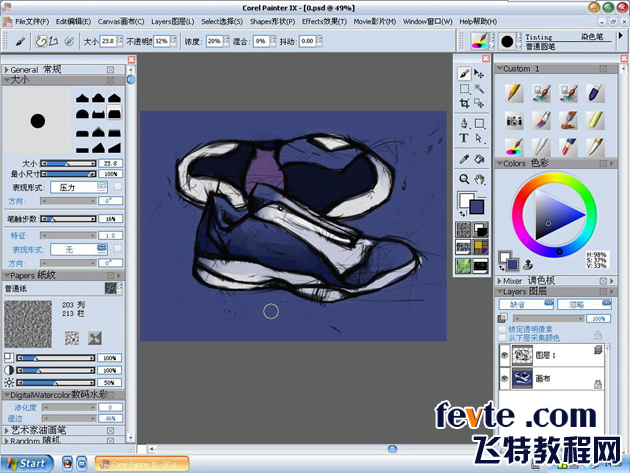Click the 浓度 value field on property bar
Viewport: 630px width, 473px height.
(214, 41)
